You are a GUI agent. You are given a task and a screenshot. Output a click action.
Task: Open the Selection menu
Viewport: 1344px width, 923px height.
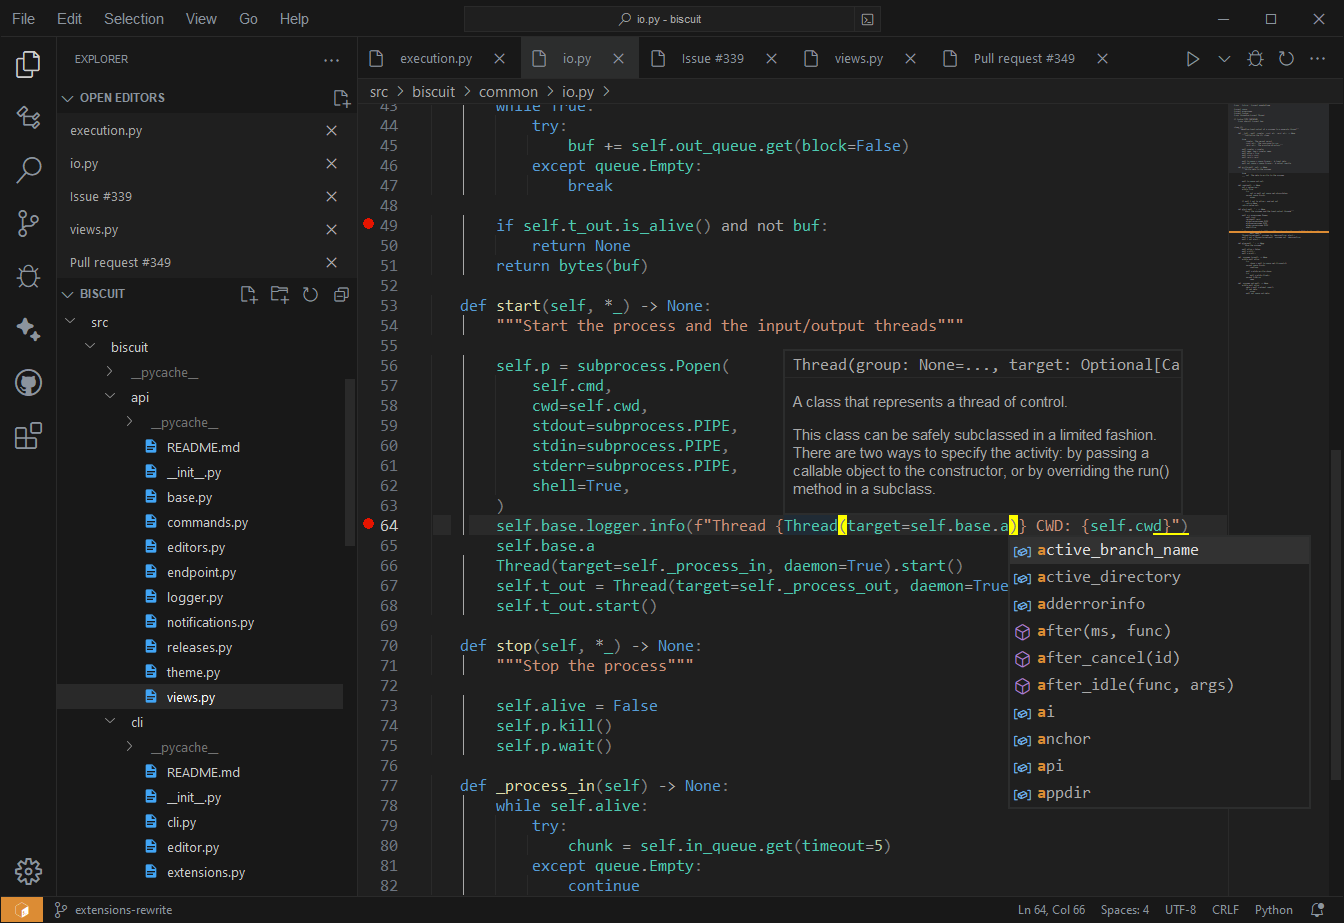[134, 19]
